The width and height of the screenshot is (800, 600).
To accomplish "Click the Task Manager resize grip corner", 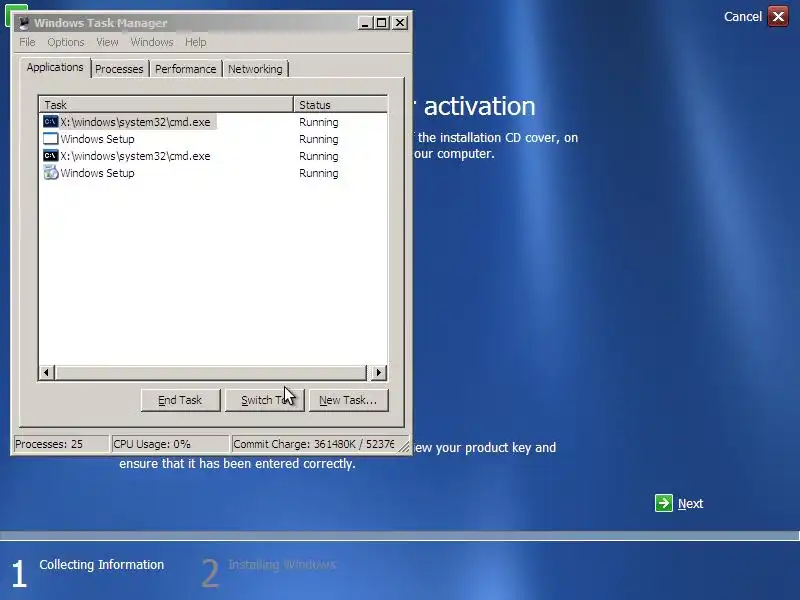I will click(404, 447).
